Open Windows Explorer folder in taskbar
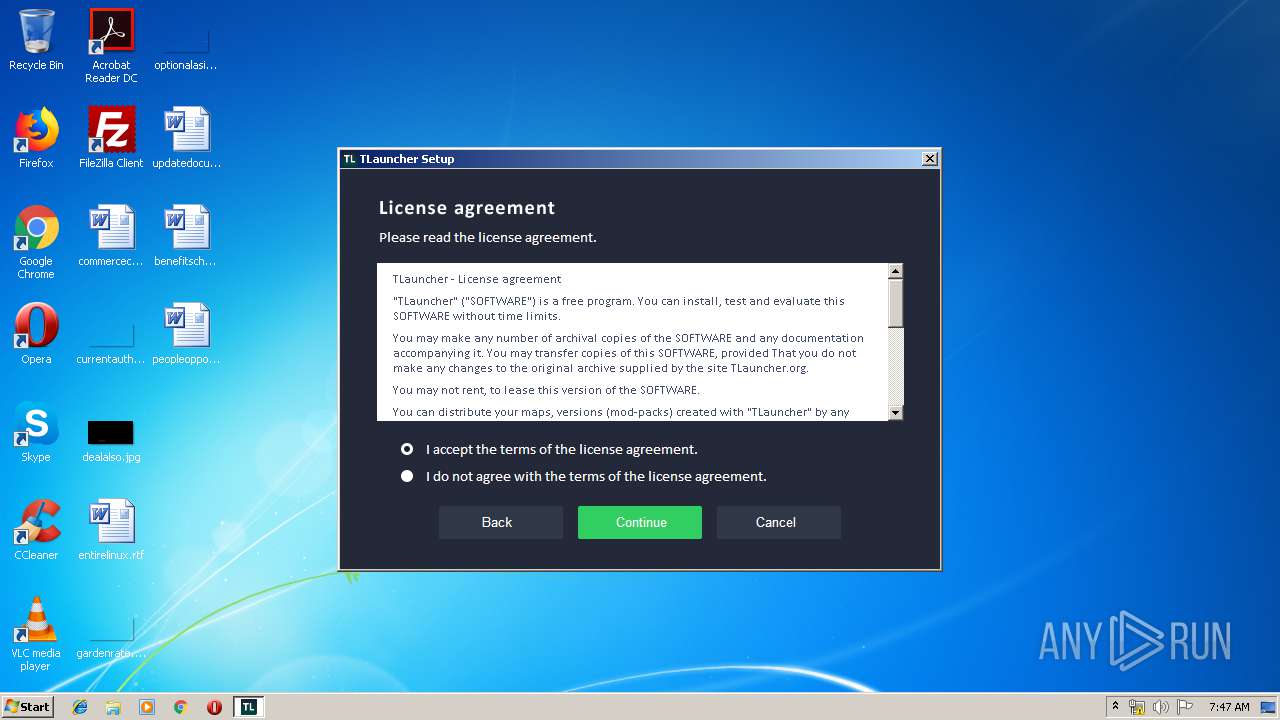The image size is (1280, 720). pos(113,707)
